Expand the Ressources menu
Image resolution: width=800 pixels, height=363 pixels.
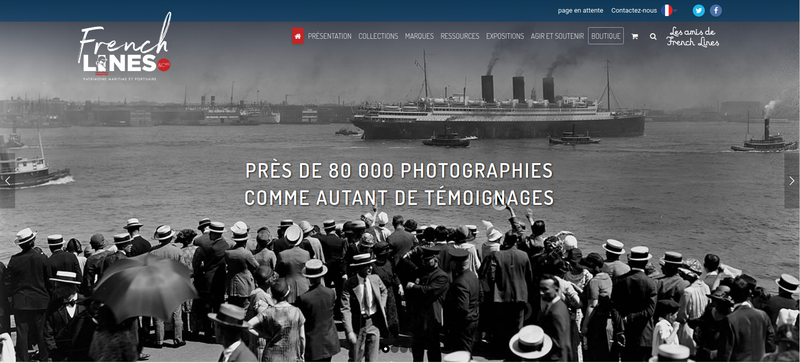click(460, 36)
